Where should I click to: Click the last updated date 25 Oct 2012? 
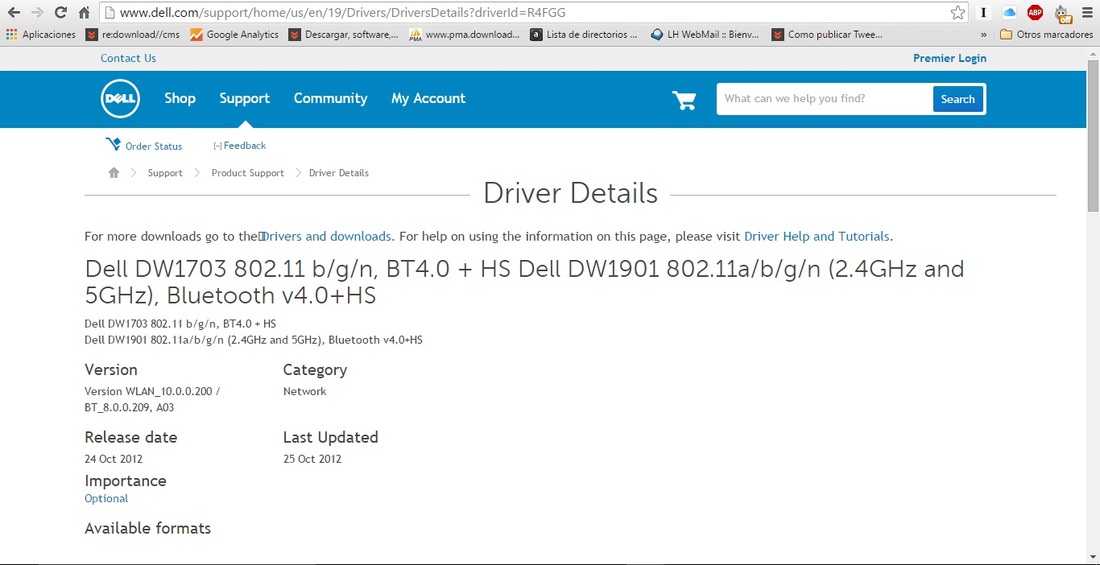pyautogui.click(x=312, y=459)
